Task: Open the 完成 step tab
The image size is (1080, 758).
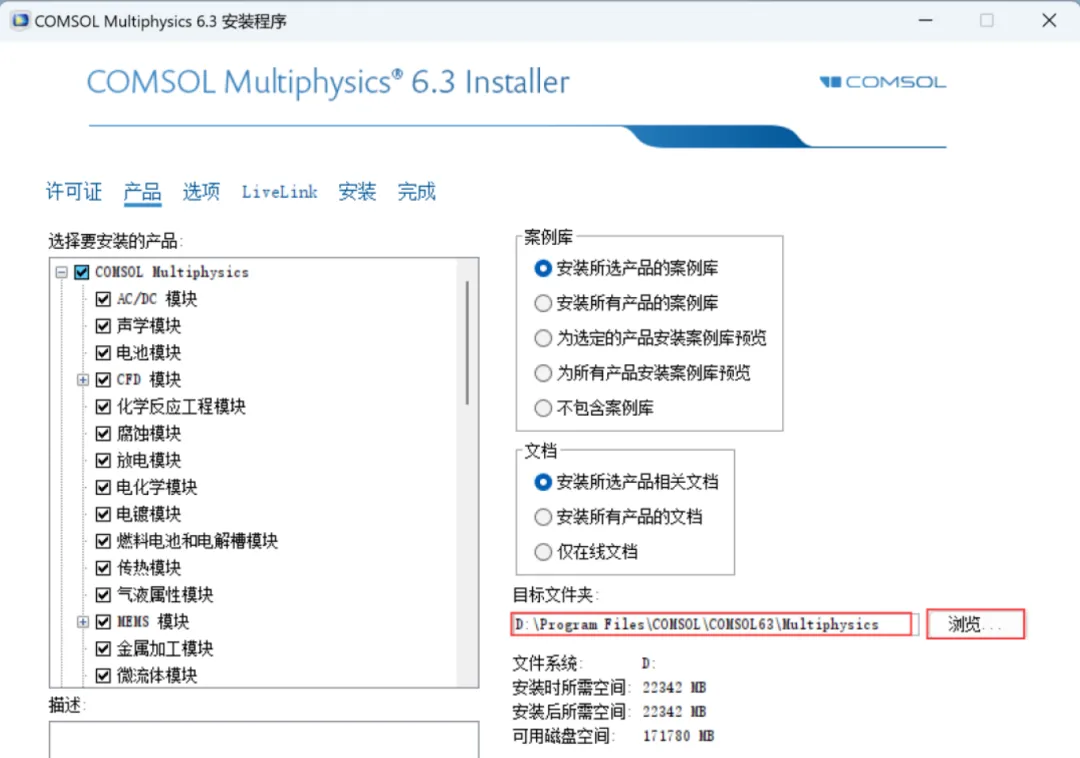Action: click(417, 191)
